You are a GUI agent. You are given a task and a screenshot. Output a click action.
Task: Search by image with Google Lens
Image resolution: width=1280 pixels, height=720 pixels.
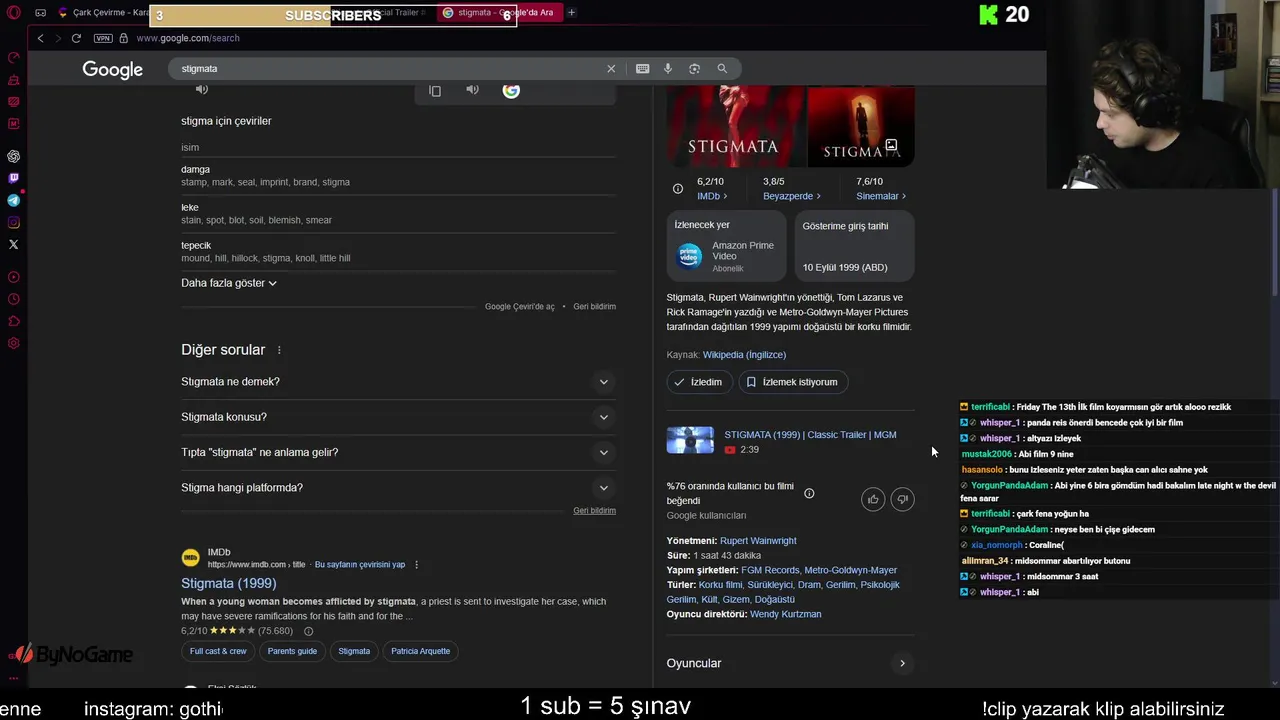click(694, 69)
